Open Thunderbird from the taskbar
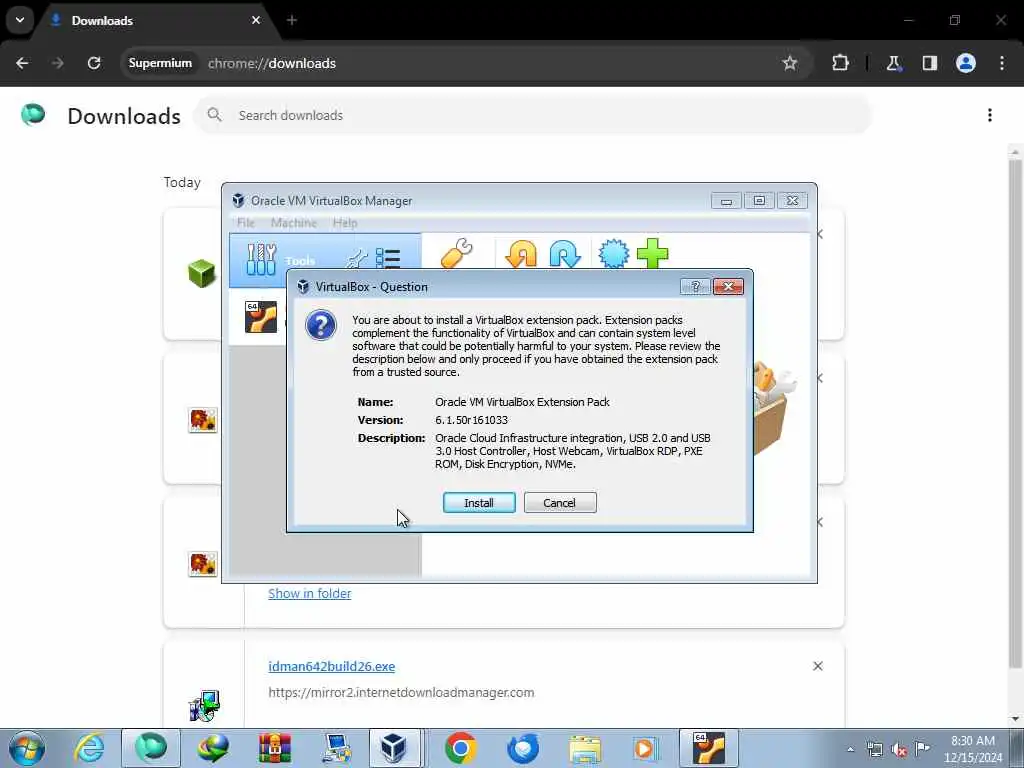The image size is (1024, 768). [523, 748]
